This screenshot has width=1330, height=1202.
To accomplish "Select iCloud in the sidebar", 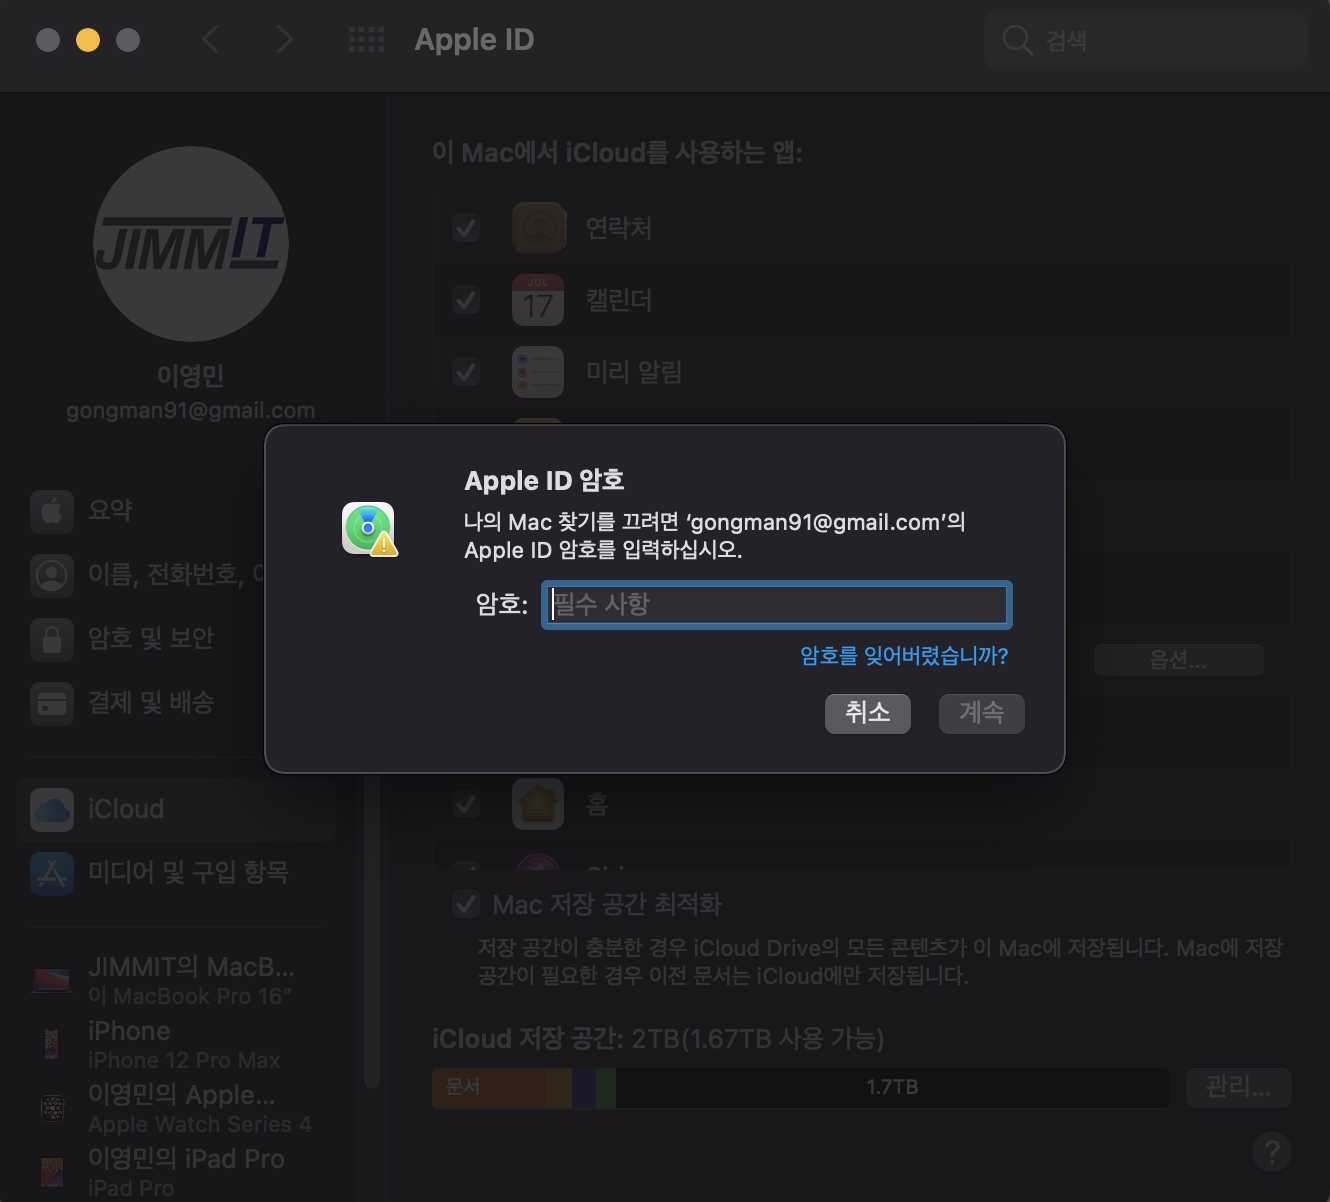I will coord(176,809).
